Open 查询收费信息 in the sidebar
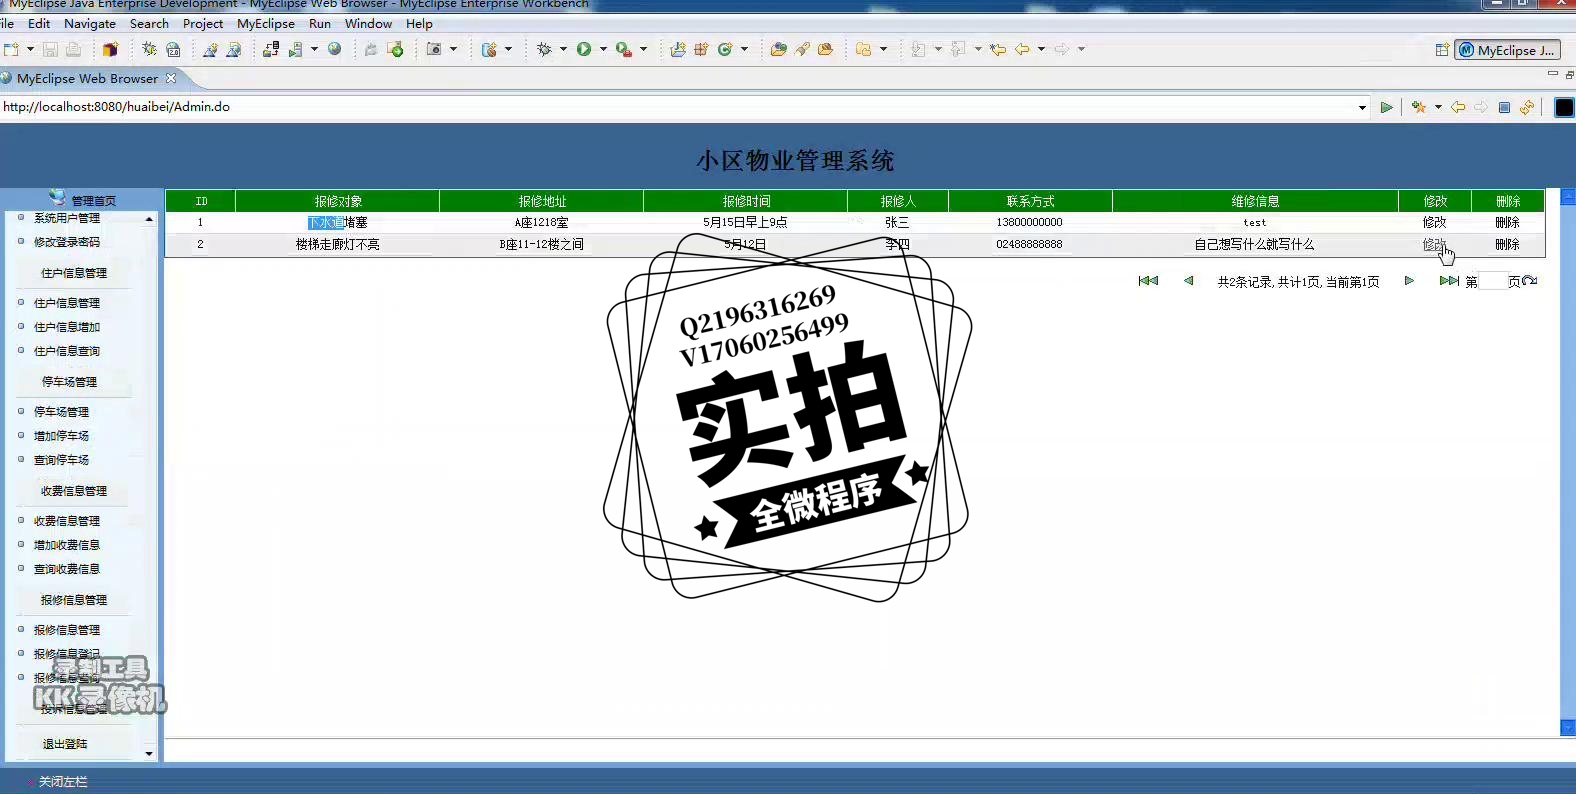1576x794 pixels. coord(67,569)
